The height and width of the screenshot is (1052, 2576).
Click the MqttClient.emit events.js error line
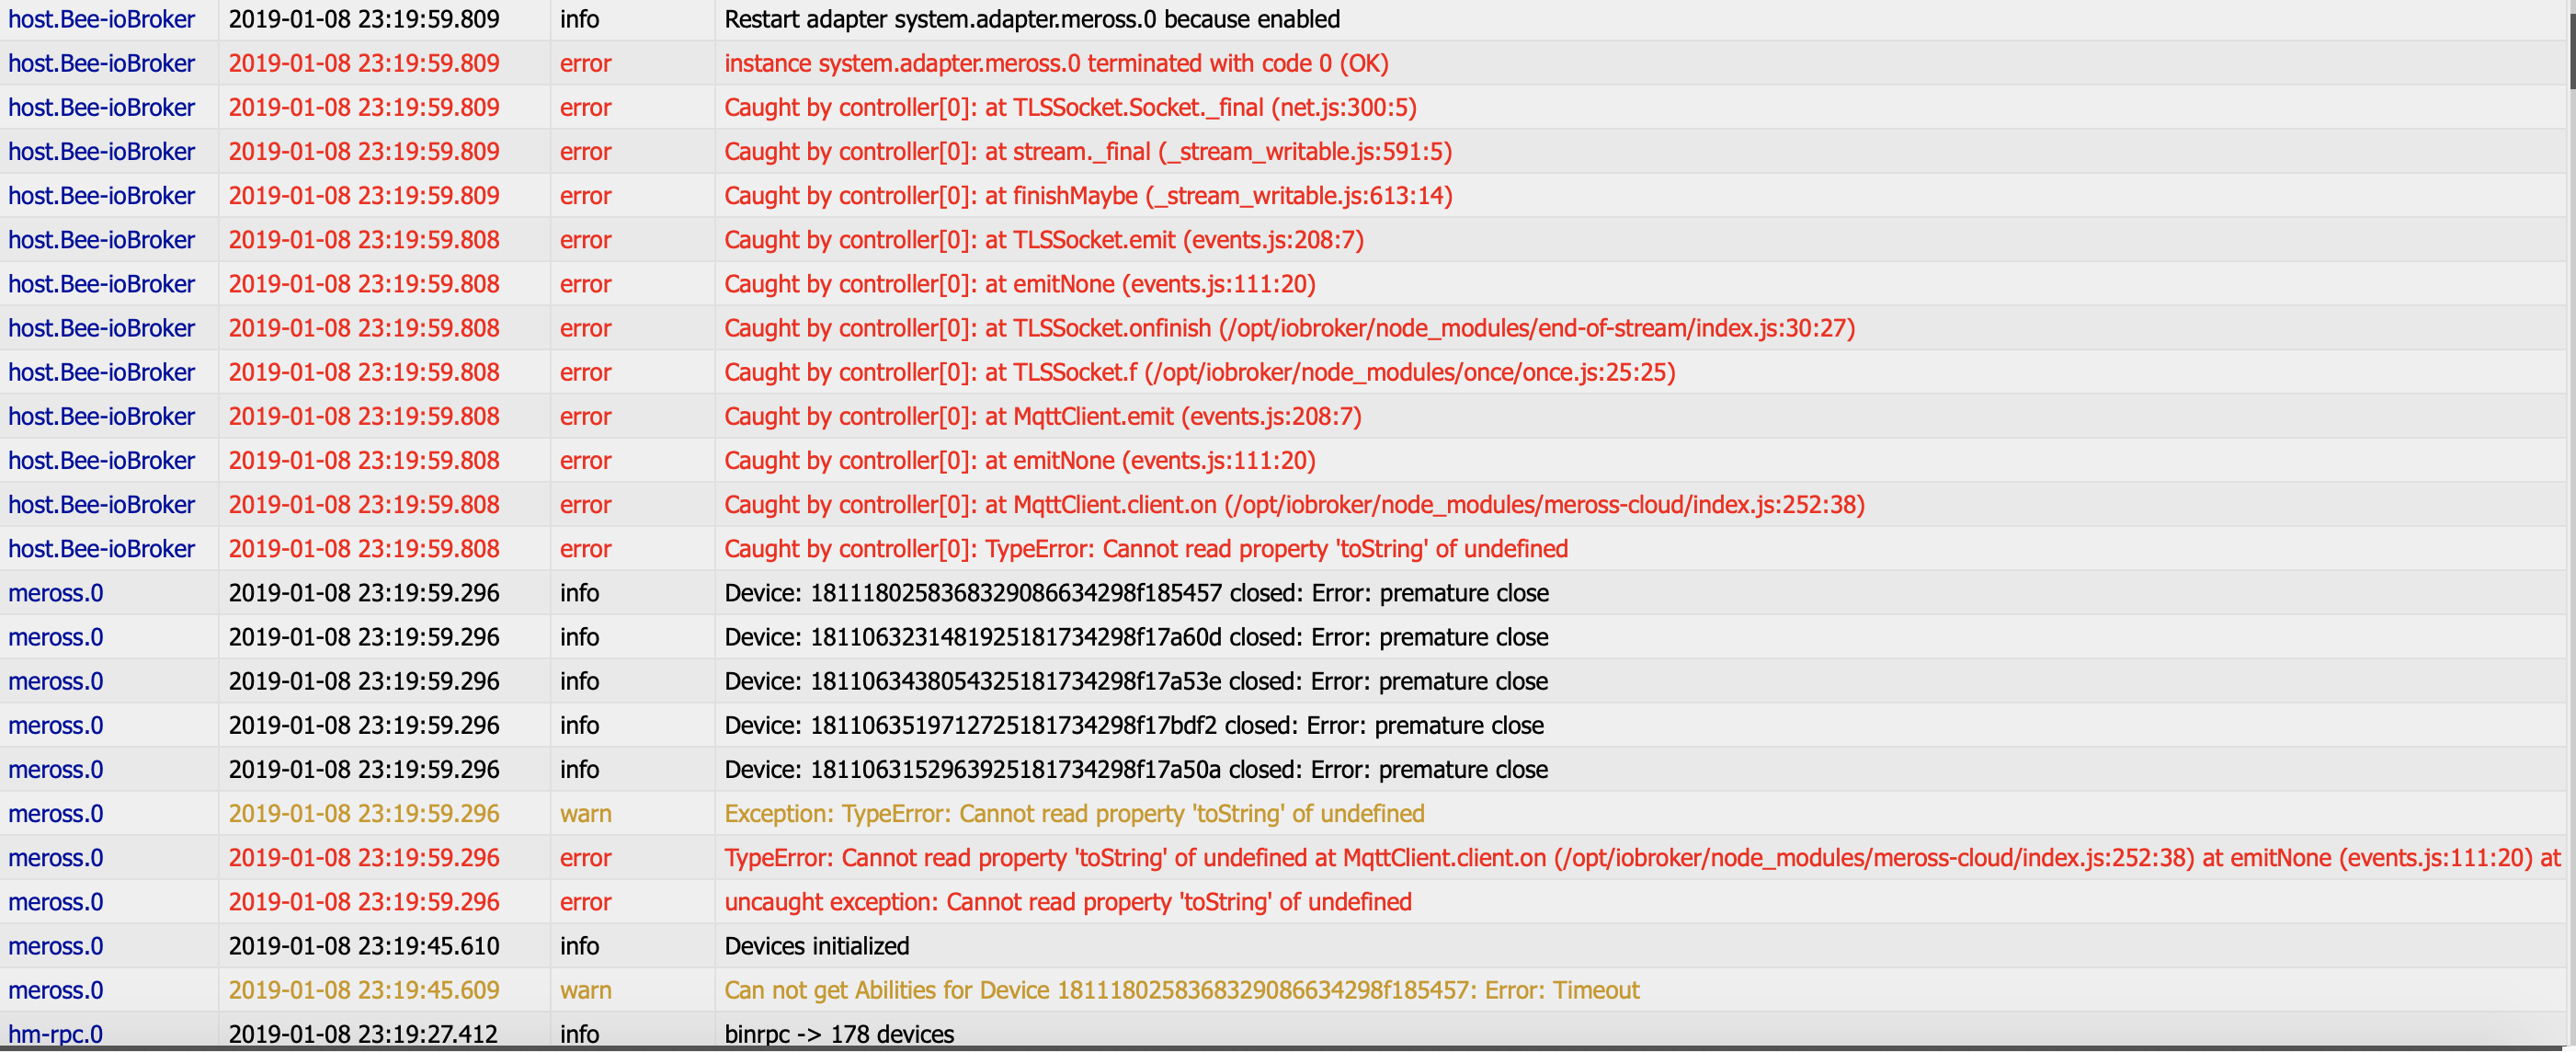pos(1043,416)
